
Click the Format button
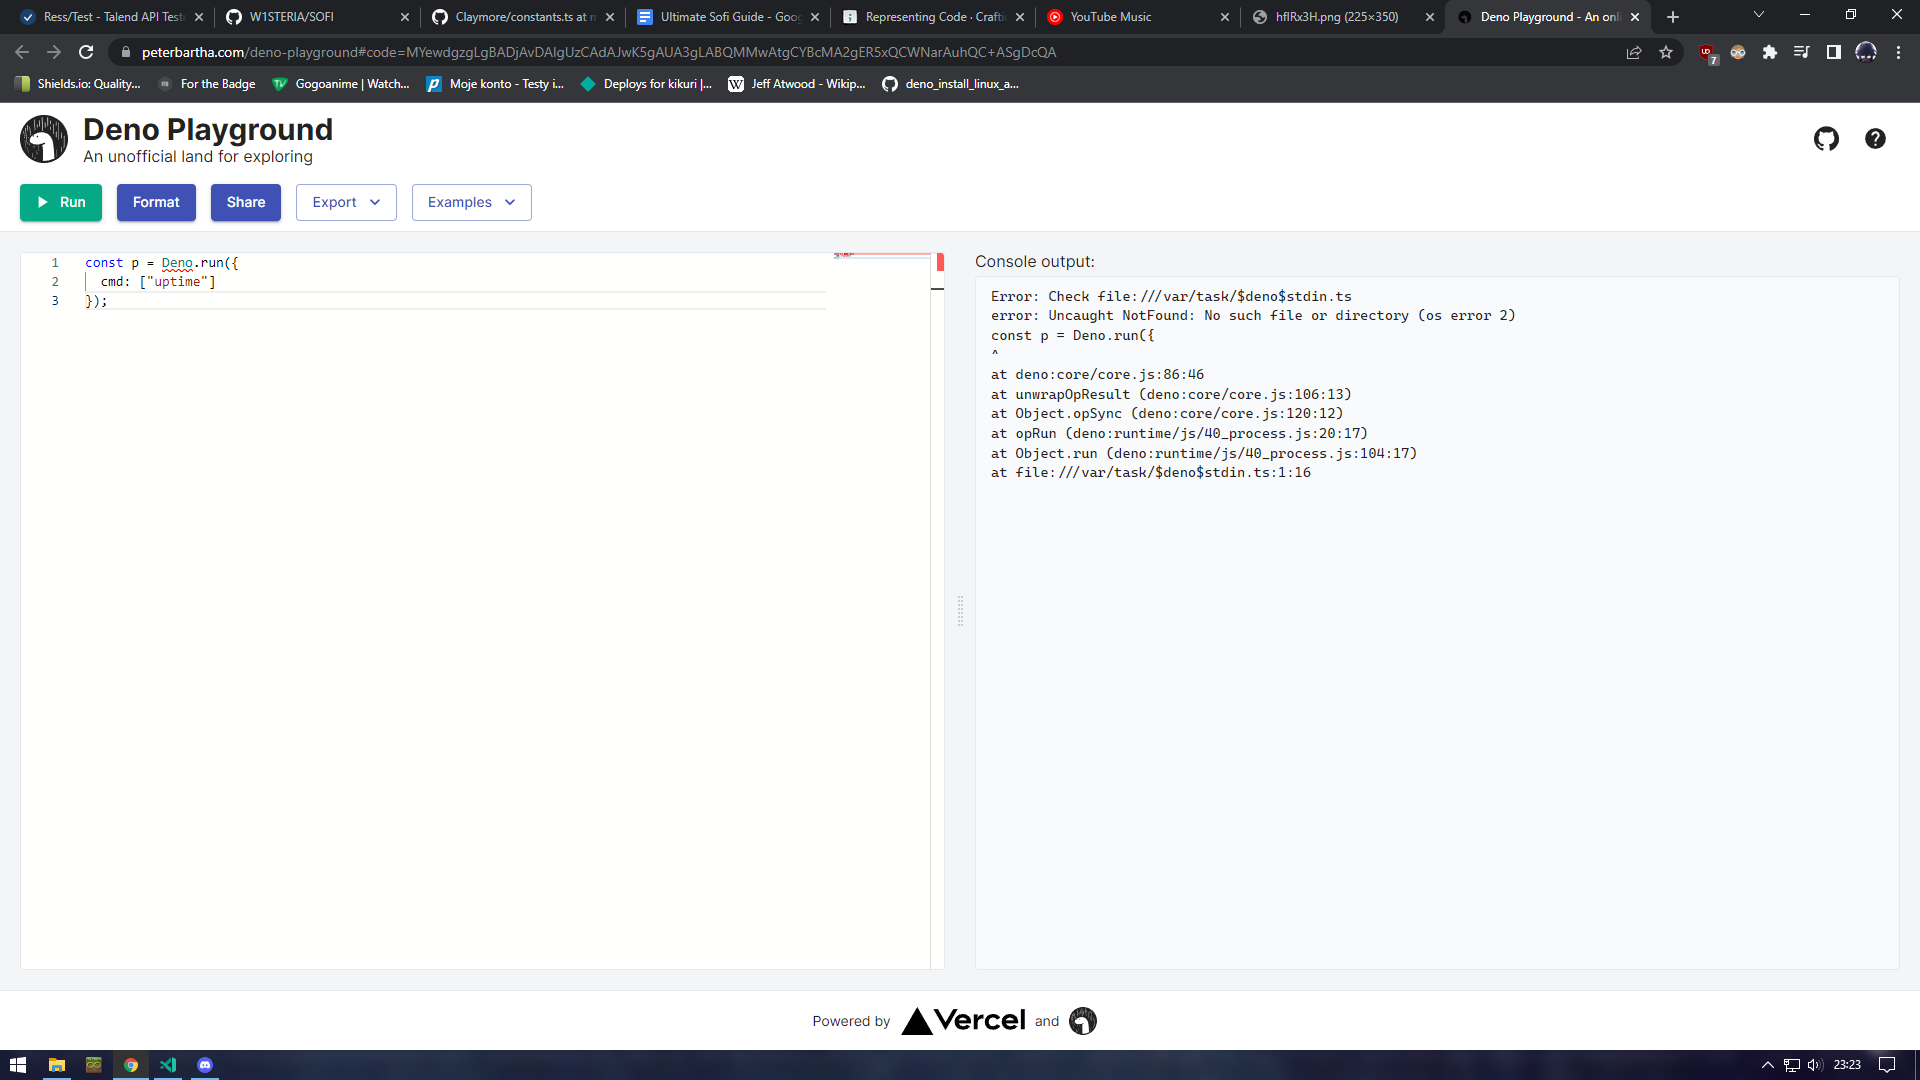(x=156, y=202)
